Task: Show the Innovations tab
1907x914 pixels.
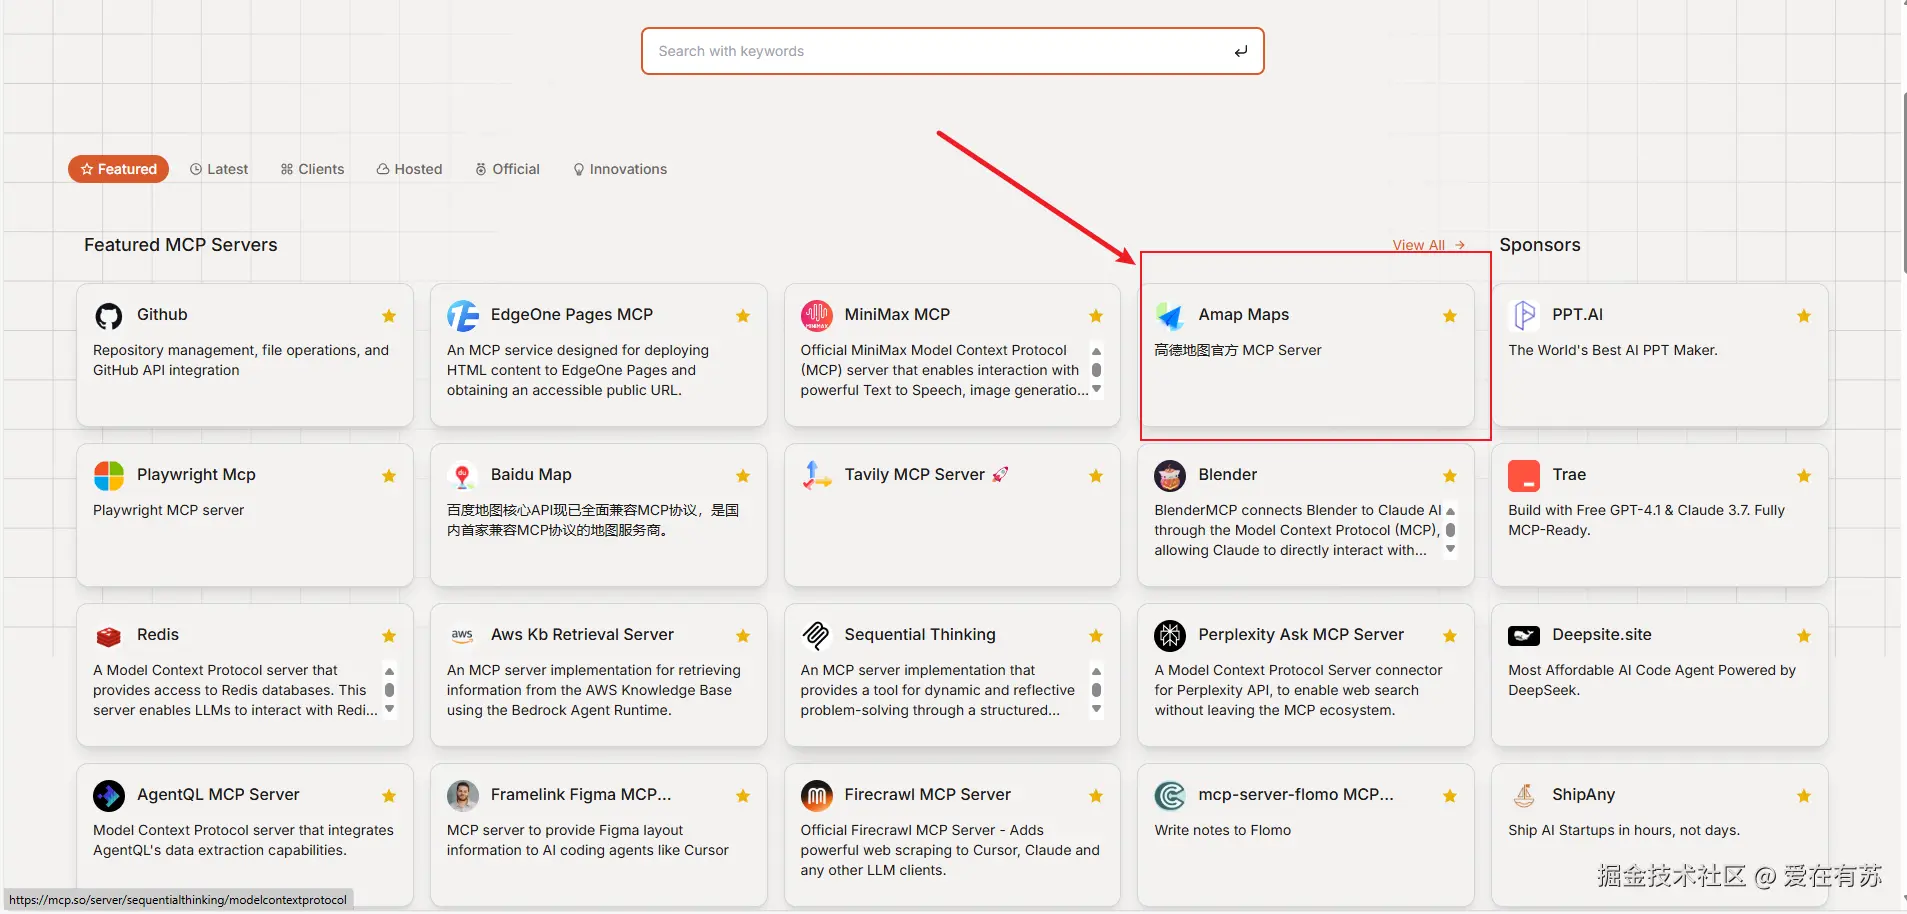Action: [x=620, y=169]
